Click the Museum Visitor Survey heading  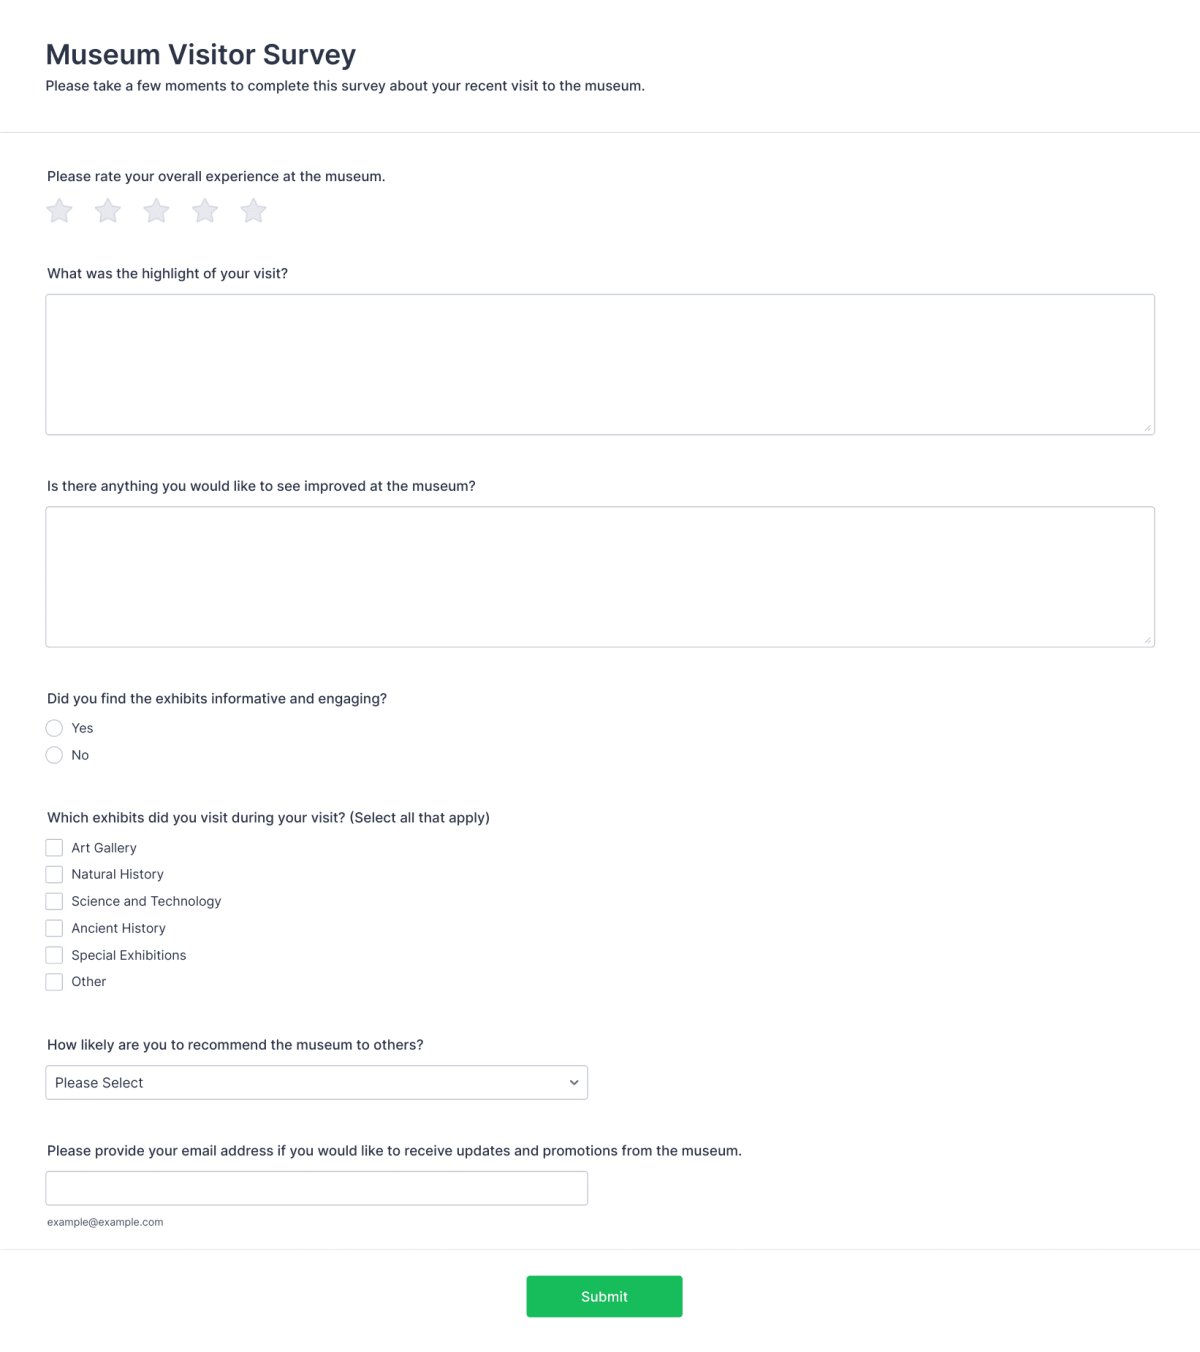point(200,55)
